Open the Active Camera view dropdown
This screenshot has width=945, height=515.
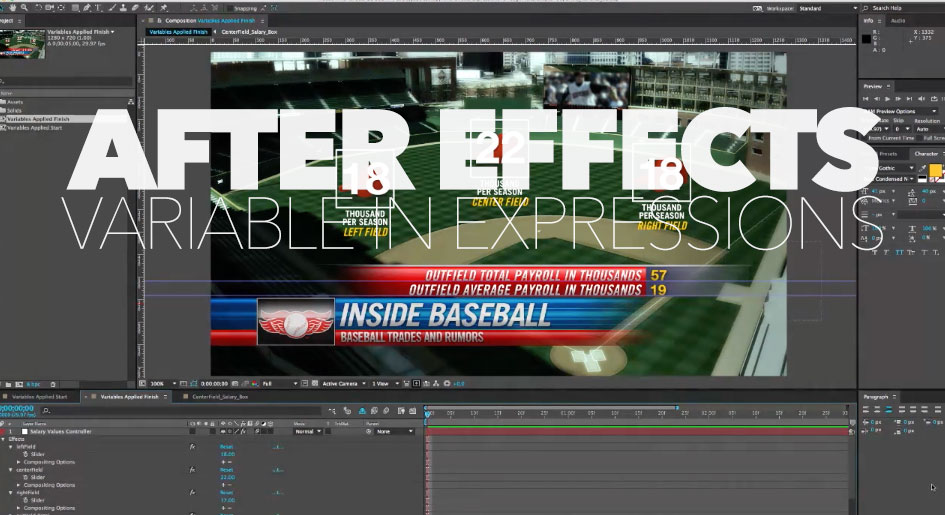click(x=344, y=384)
